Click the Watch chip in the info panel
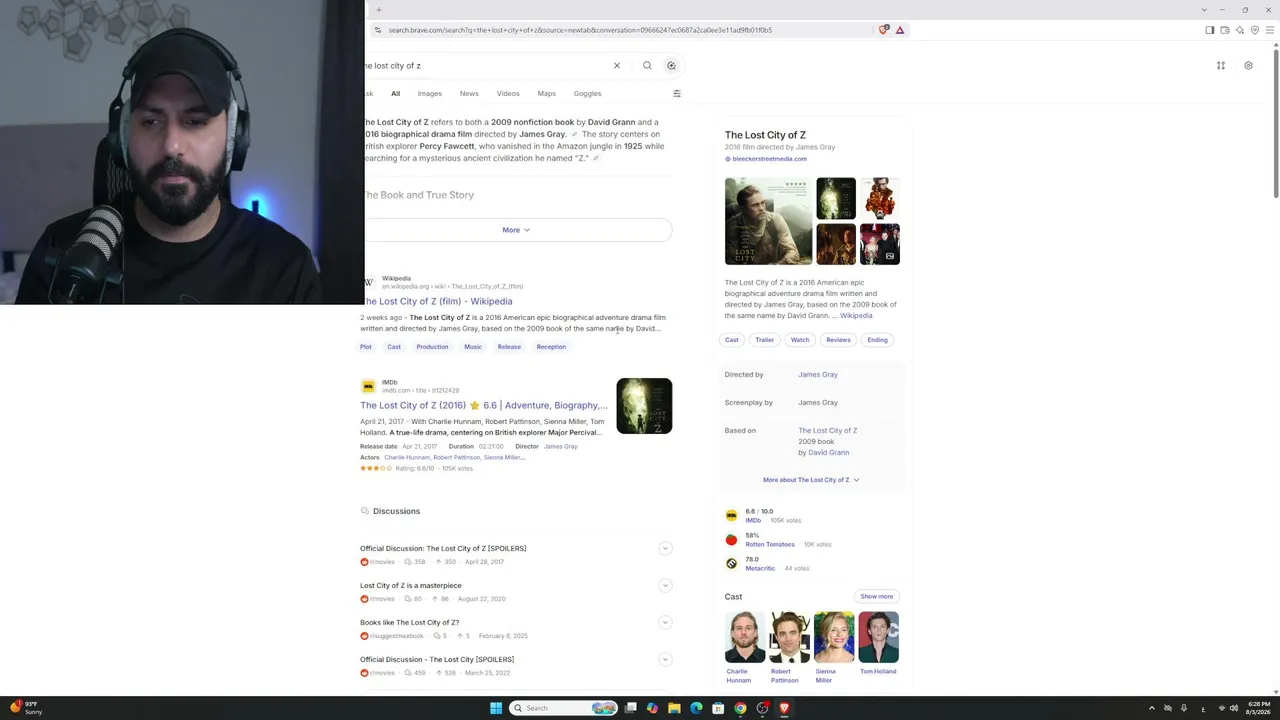The width and height of the screenshot is (1280, 720). 800,340
